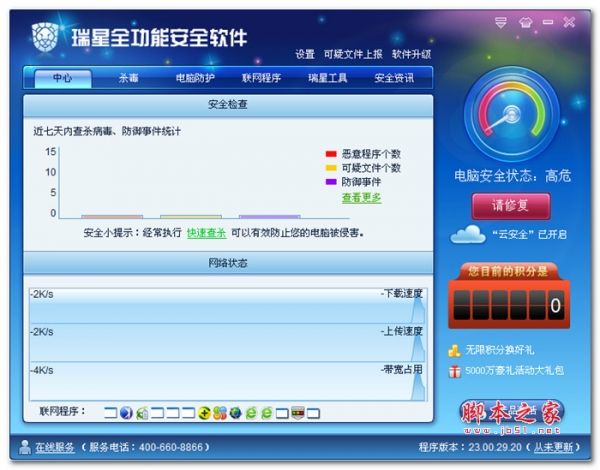Image resolution: width=600 pixels, height=470 pixels.
Task: Click the dark globe browser program icon
Action: click(x=235, y=413)
